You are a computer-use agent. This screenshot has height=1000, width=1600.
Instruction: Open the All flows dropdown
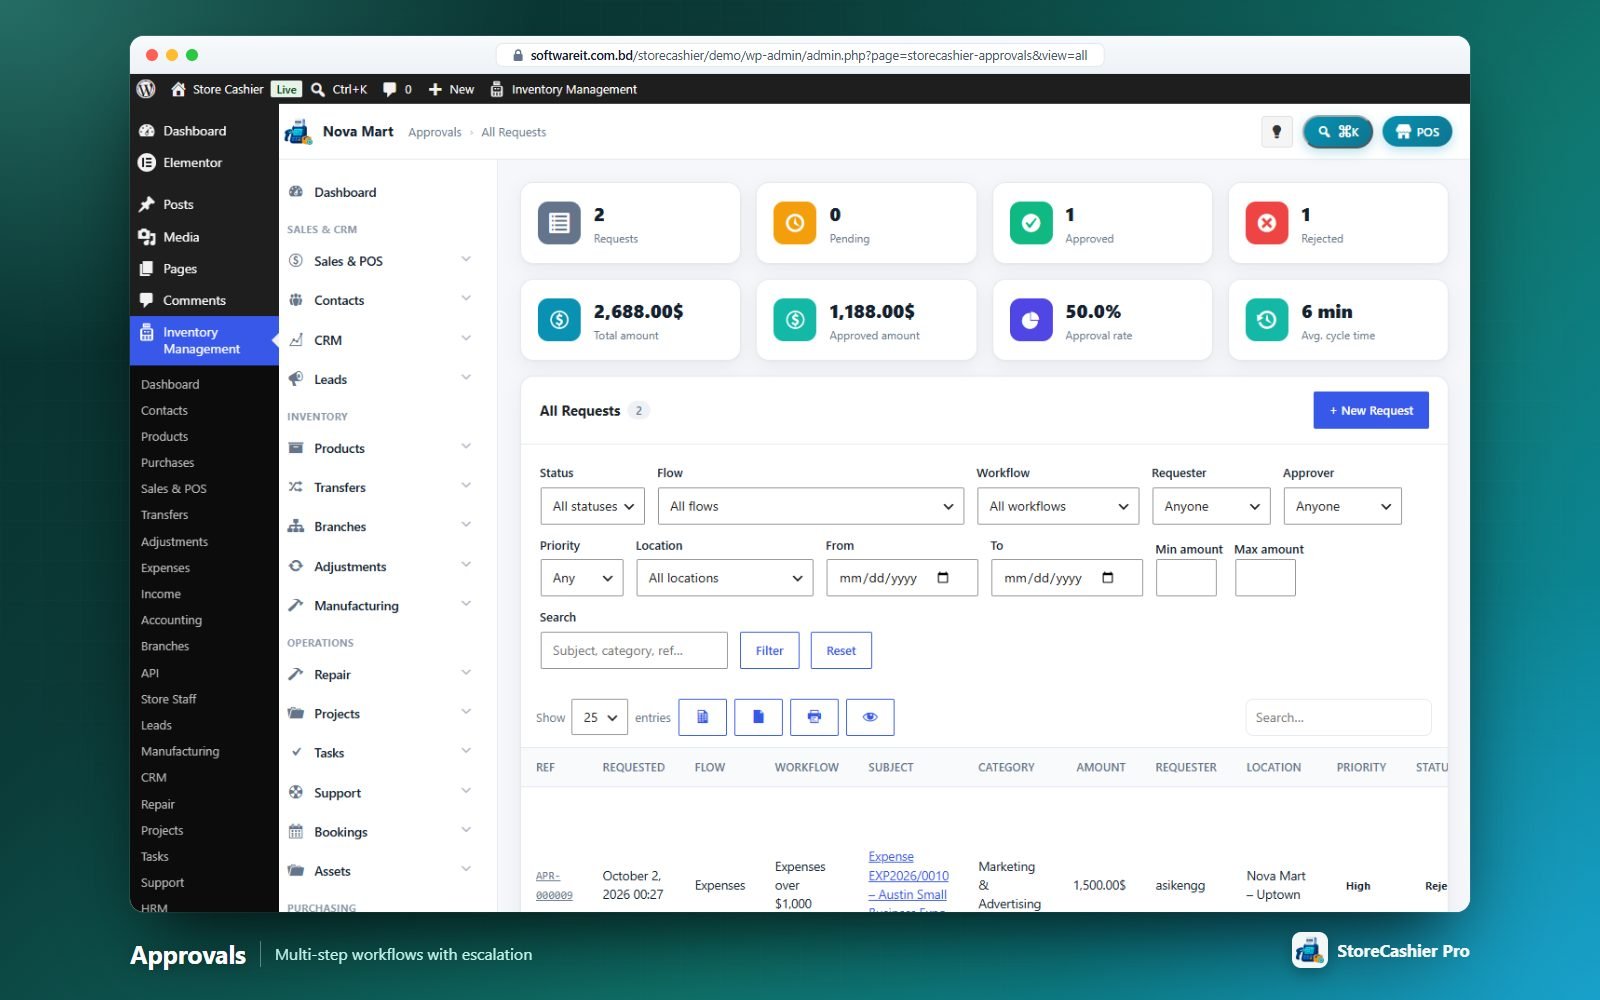coord(810,506)
